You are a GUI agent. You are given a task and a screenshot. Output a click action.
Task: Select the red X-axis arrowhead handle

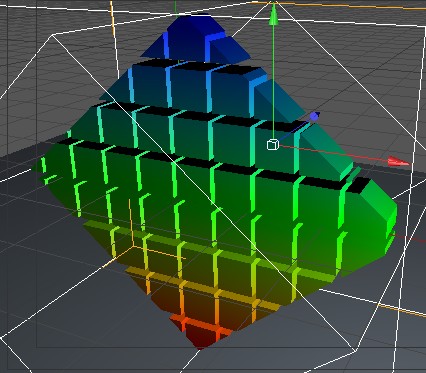(398, 161)
